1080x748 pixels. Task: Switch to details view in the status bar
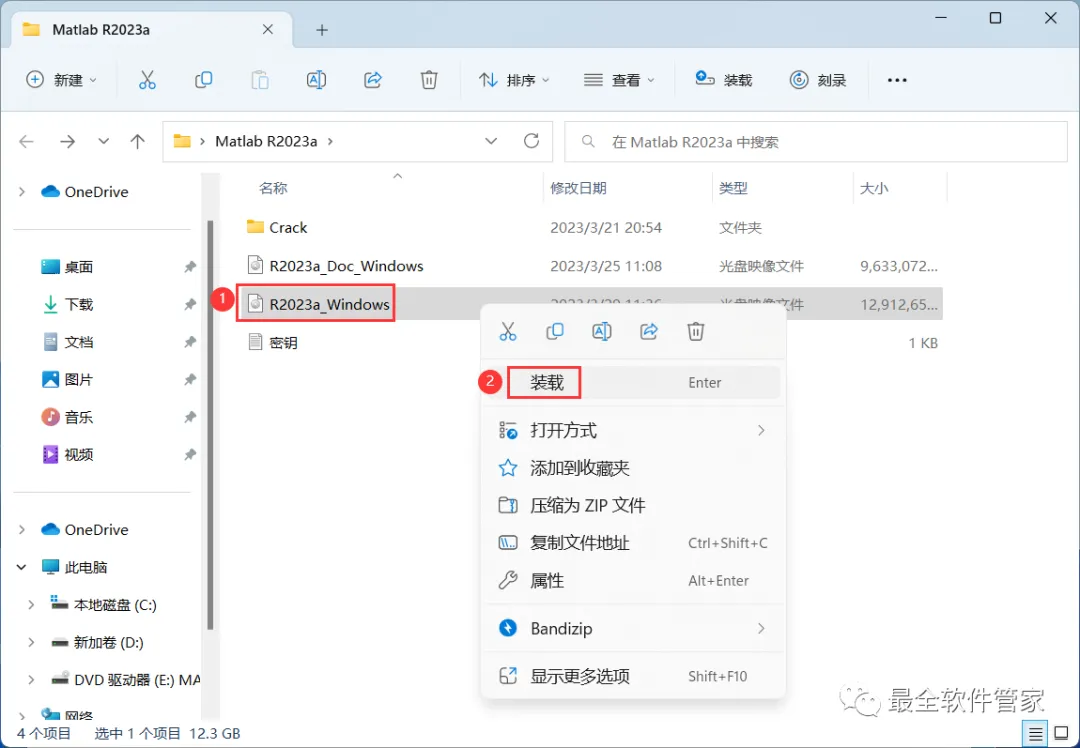click(1035, 734)
